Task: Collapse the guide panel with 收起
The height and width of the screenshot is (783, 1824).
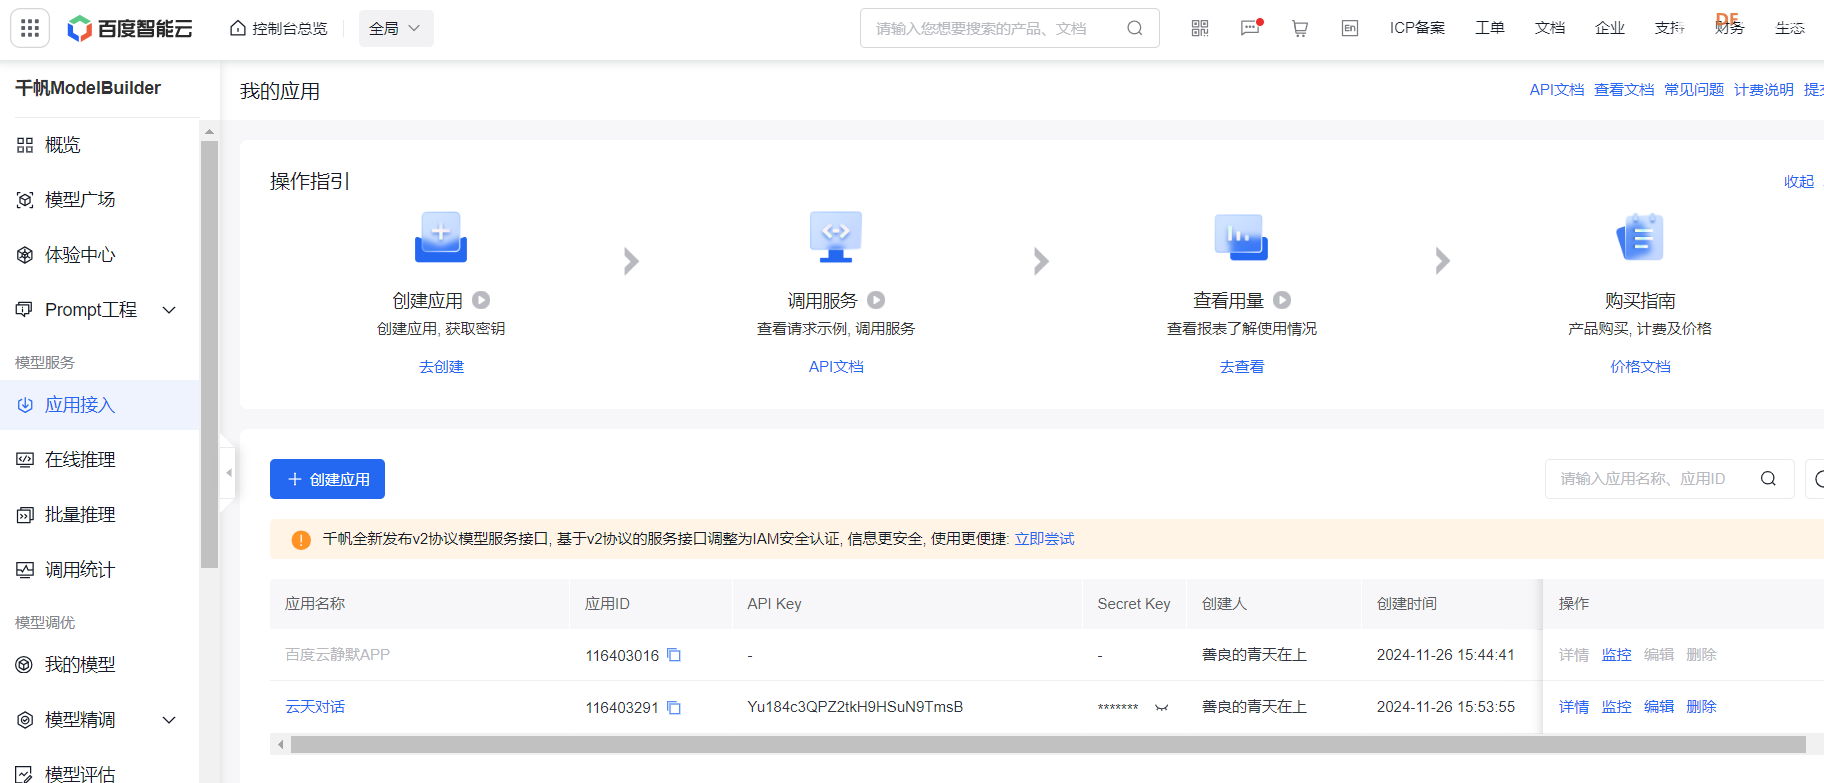Action: click(1799, 182)
